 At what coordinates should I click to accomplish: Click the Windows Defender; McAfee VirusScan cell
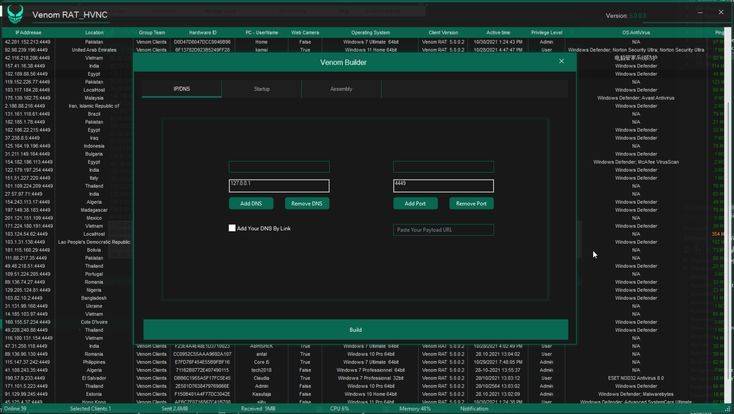coord(636,162)
